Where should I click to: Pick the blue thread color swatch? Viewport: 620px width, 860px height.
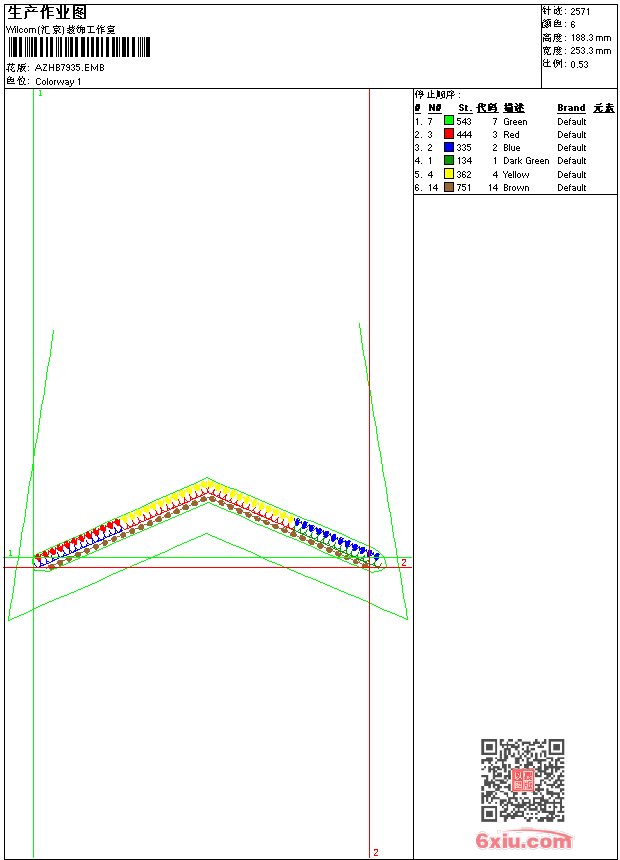pyautogui.click(x=449, y=147)
